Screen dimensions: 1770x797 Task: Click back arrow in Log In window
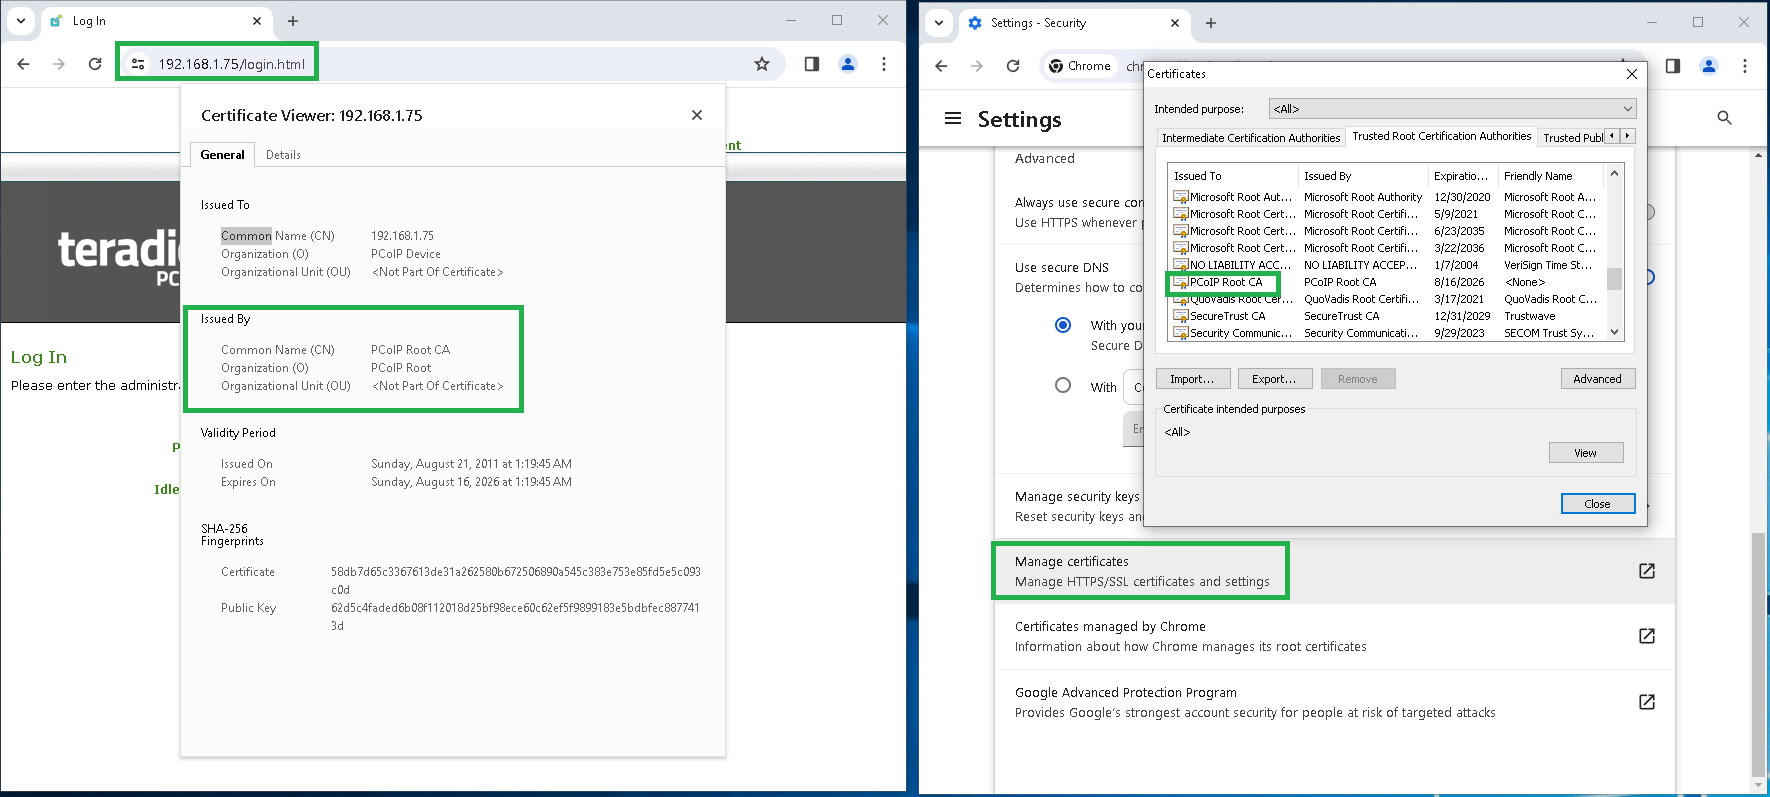[24, 64]
